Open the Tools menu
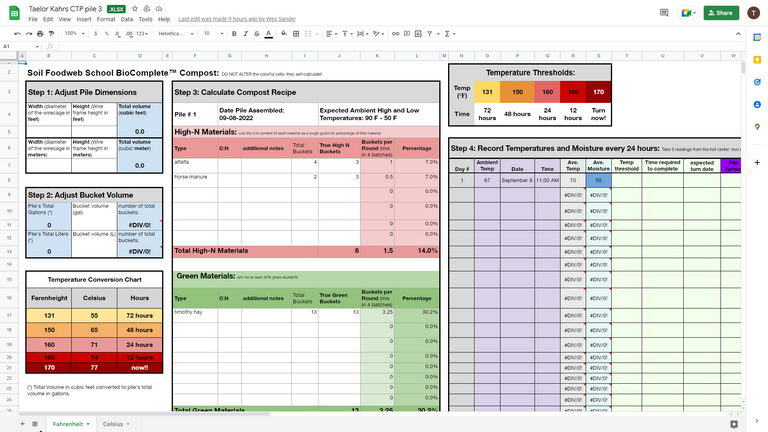This screenshot has height=432, width=768. tap(145, 20)
